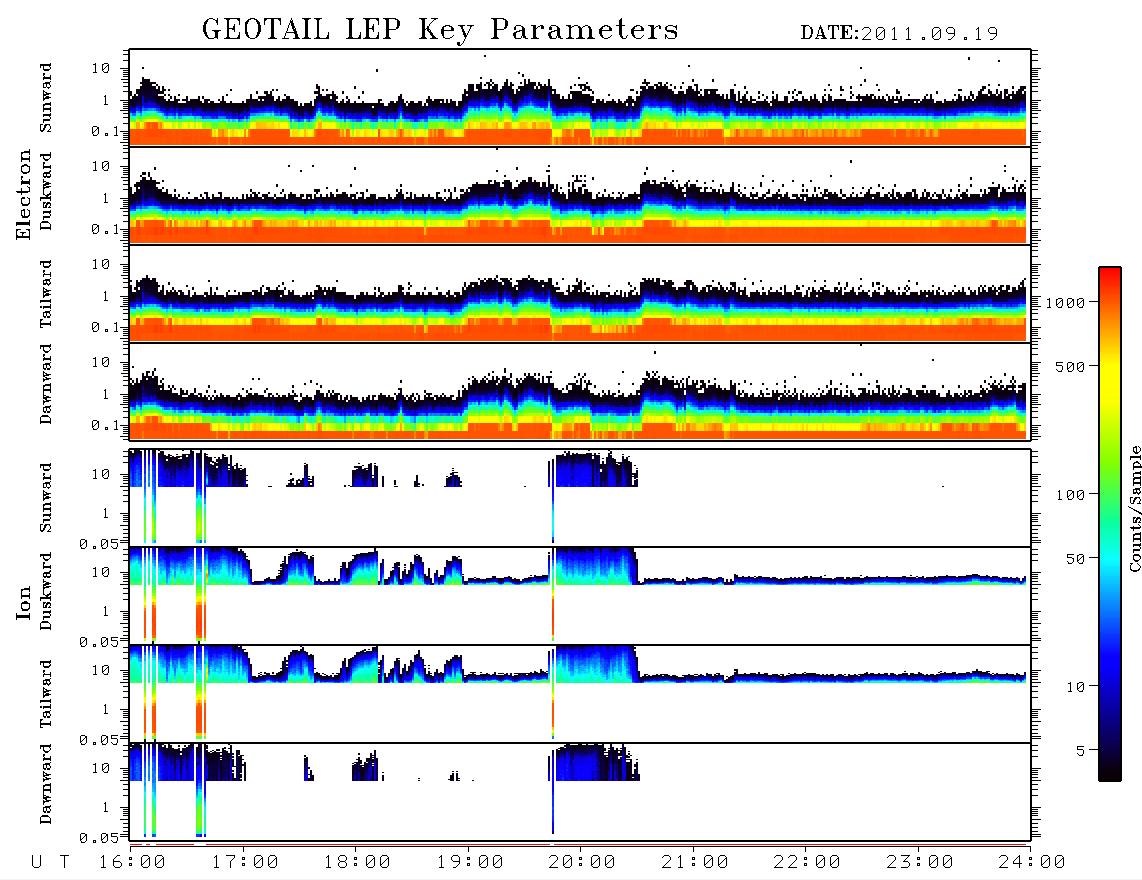1142x880 pixels.
Task: Click the Ion Sunward panel label
Action: (46, 497)
